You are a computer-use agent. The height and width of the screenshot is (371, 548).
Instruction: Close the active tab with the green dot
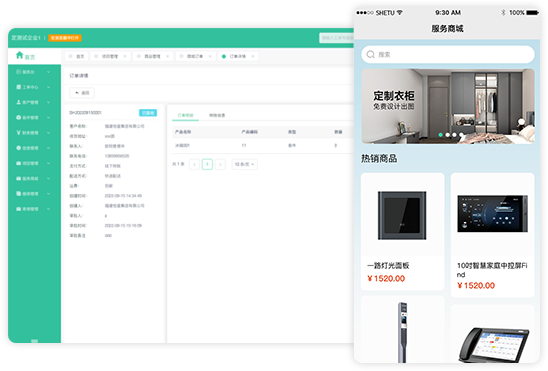click(253, 56)
